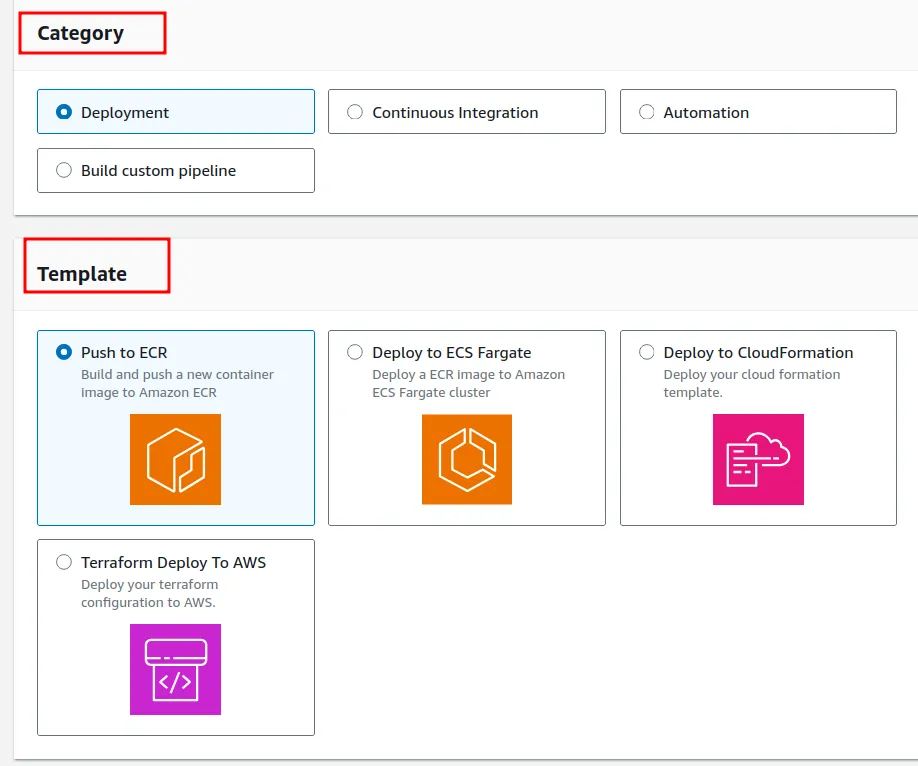
Task: Click the 'Deploy to ECS Fargate' title text
Action: point(451,353)
